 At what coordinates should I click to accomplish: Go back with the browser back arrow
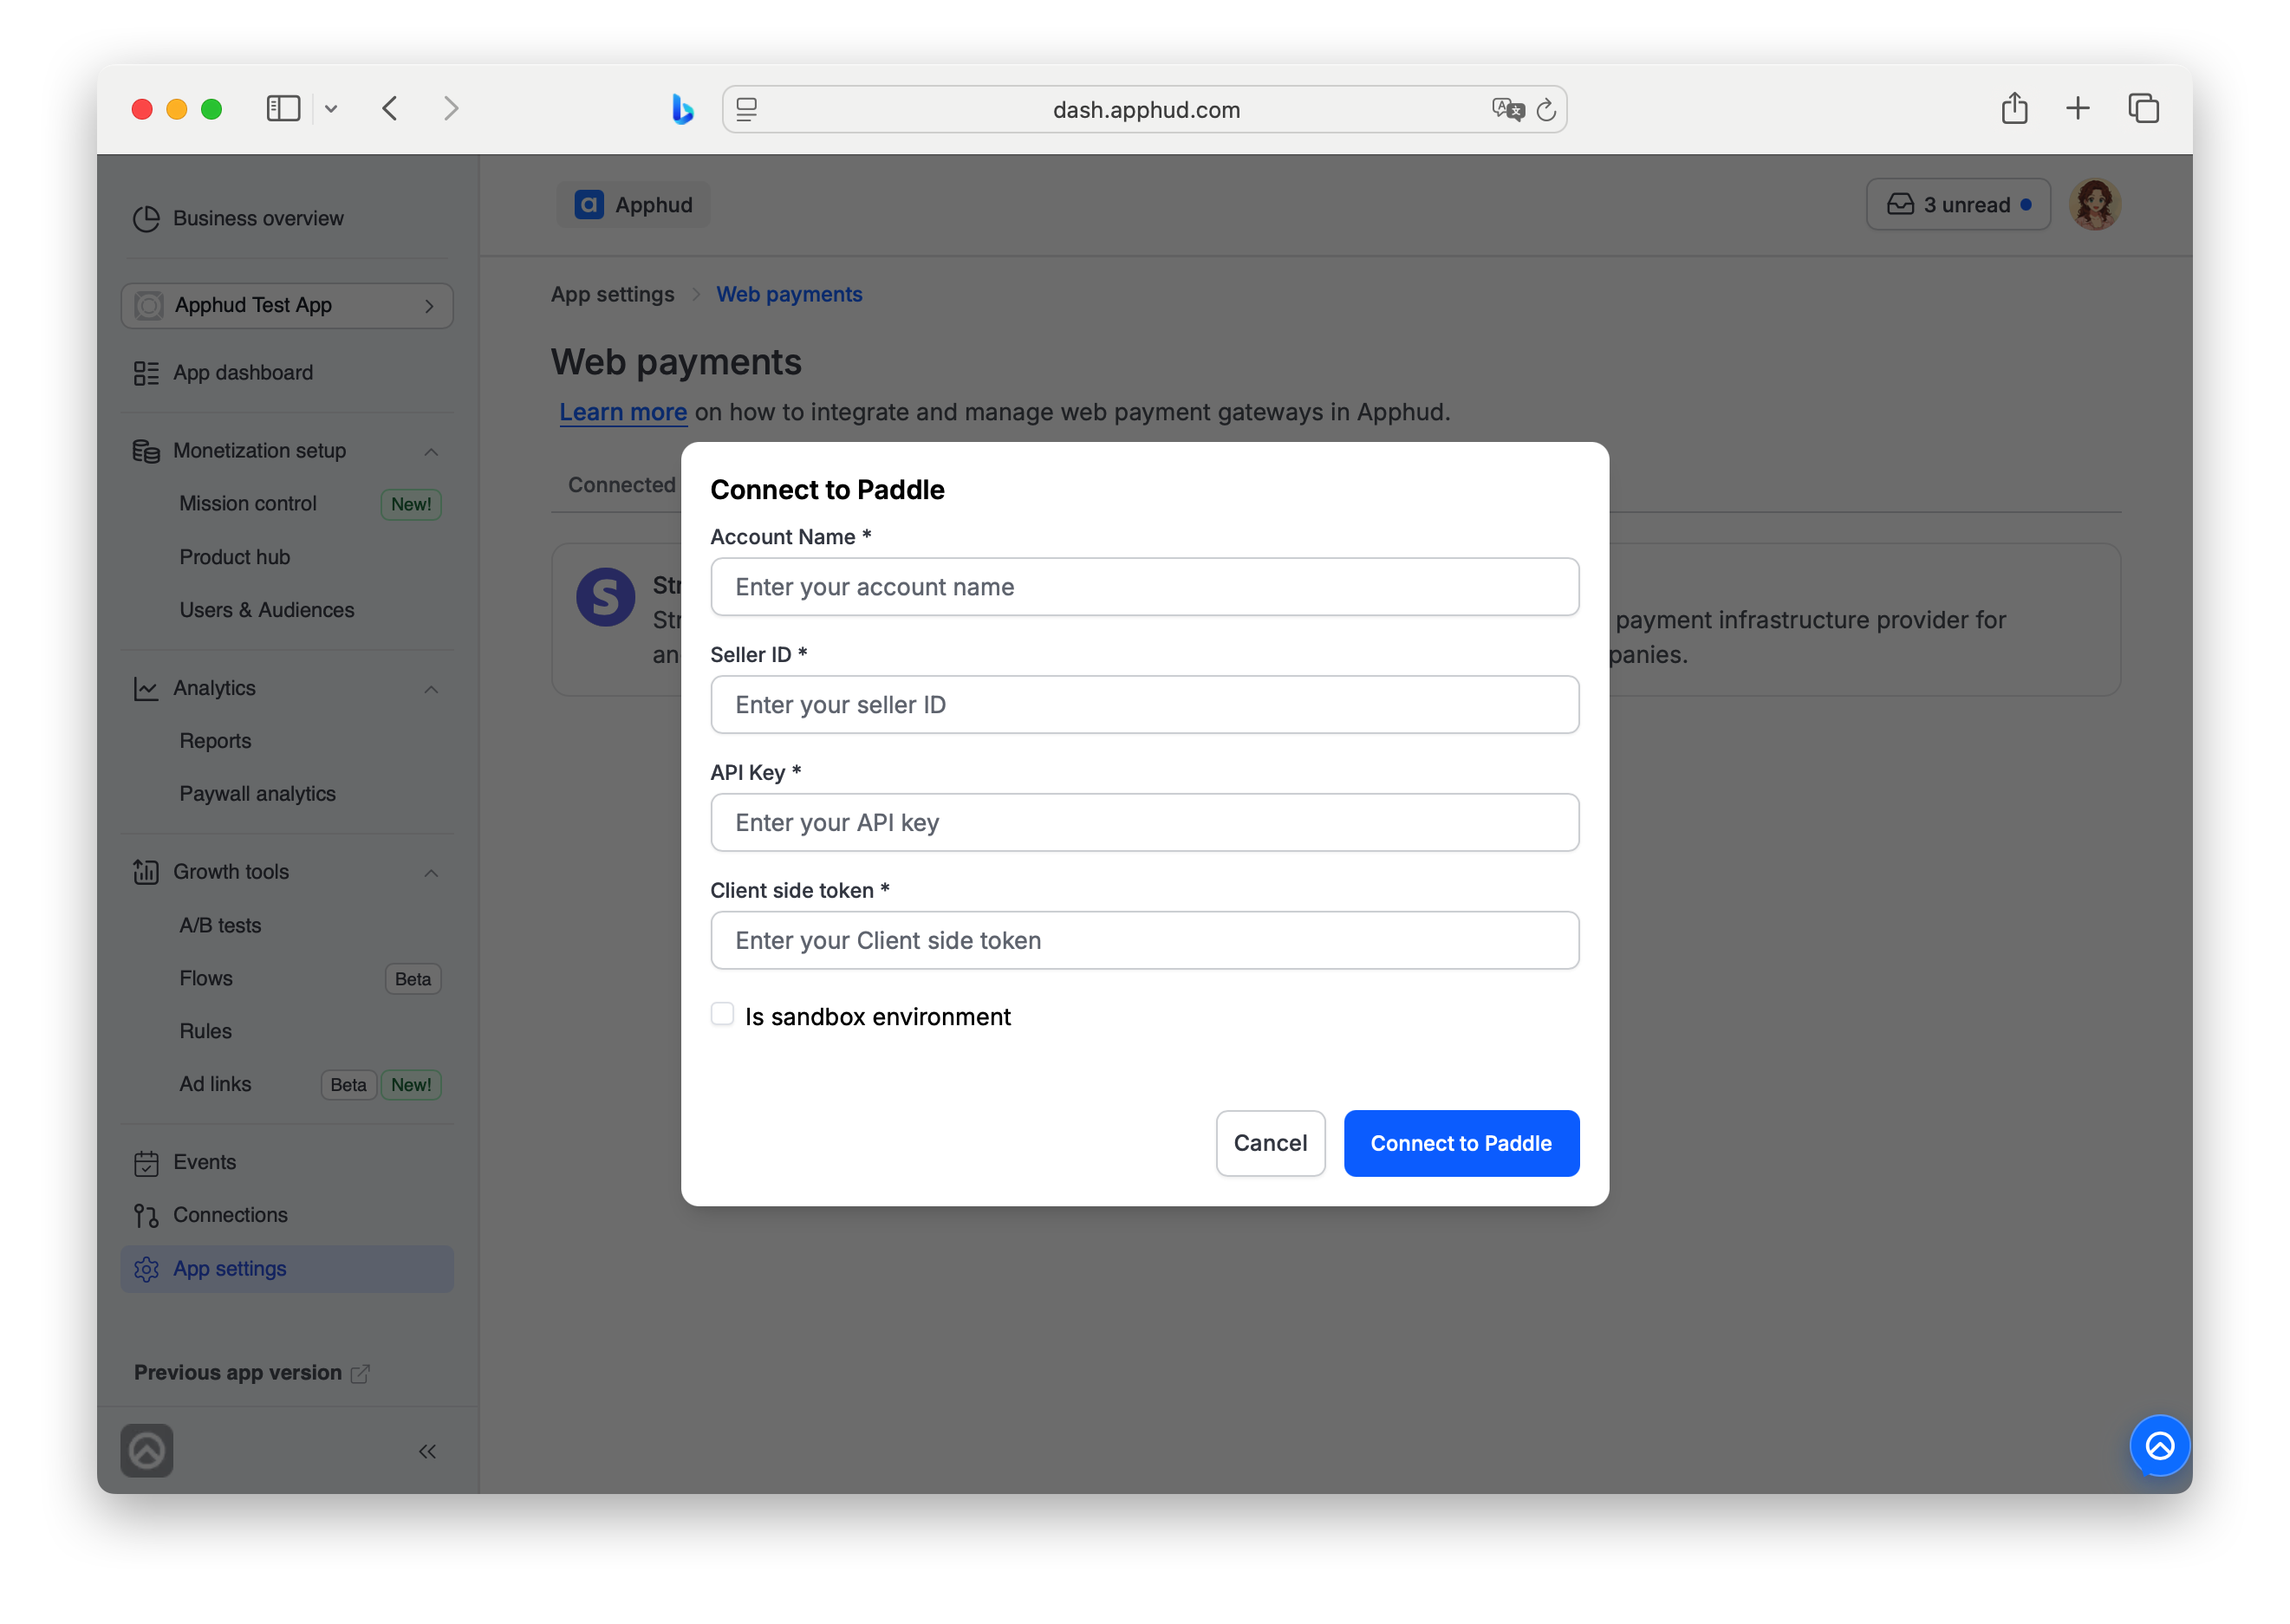tap(390, 108)
